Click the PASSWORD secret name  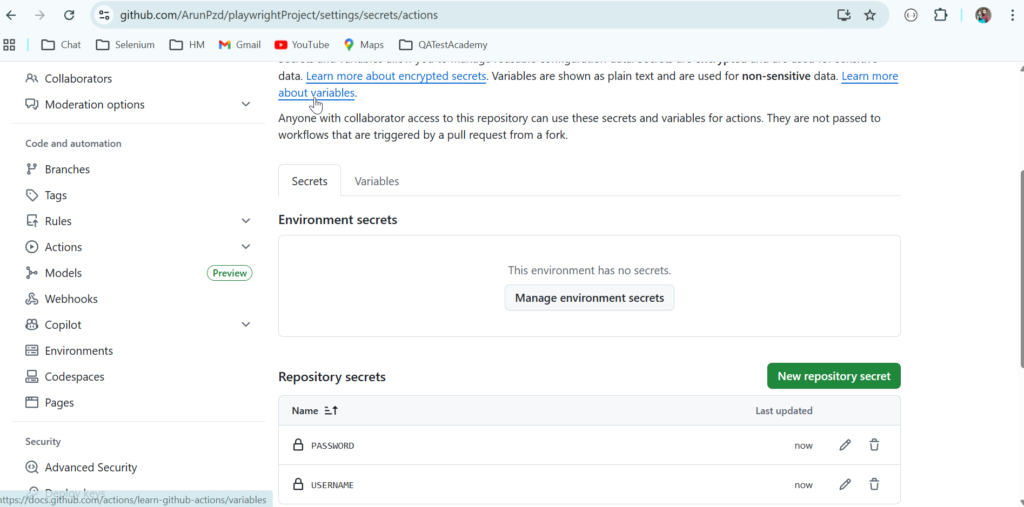click(x=332, y=446)
